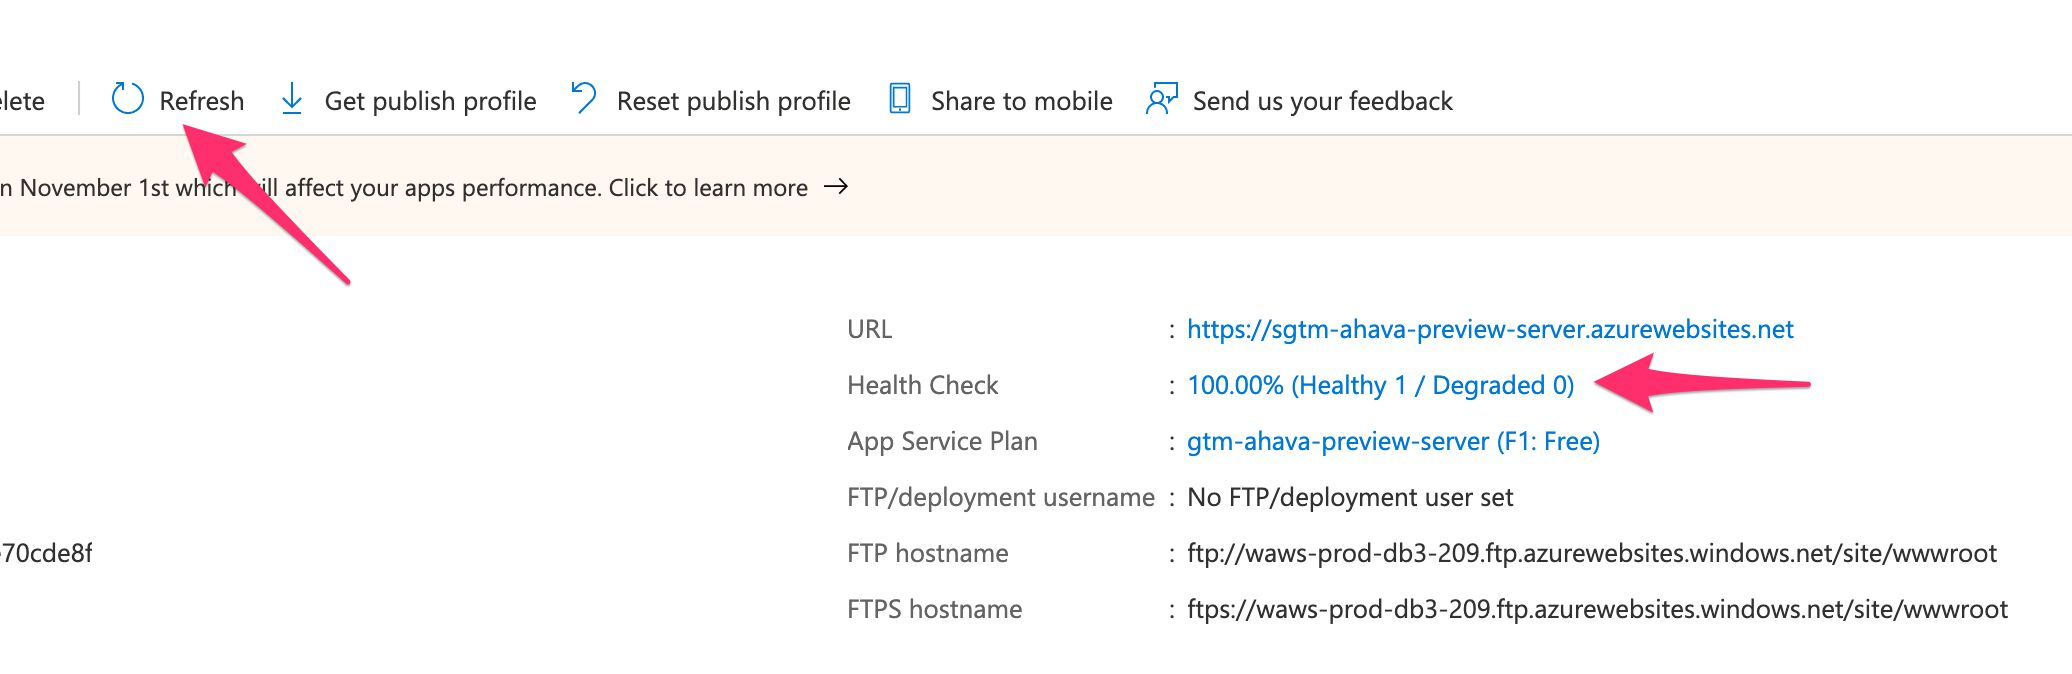The width and height of the screenshot is (2072, 674).
Task: Click the Share to mobile phone icon
Action: [x=899, y=99]
